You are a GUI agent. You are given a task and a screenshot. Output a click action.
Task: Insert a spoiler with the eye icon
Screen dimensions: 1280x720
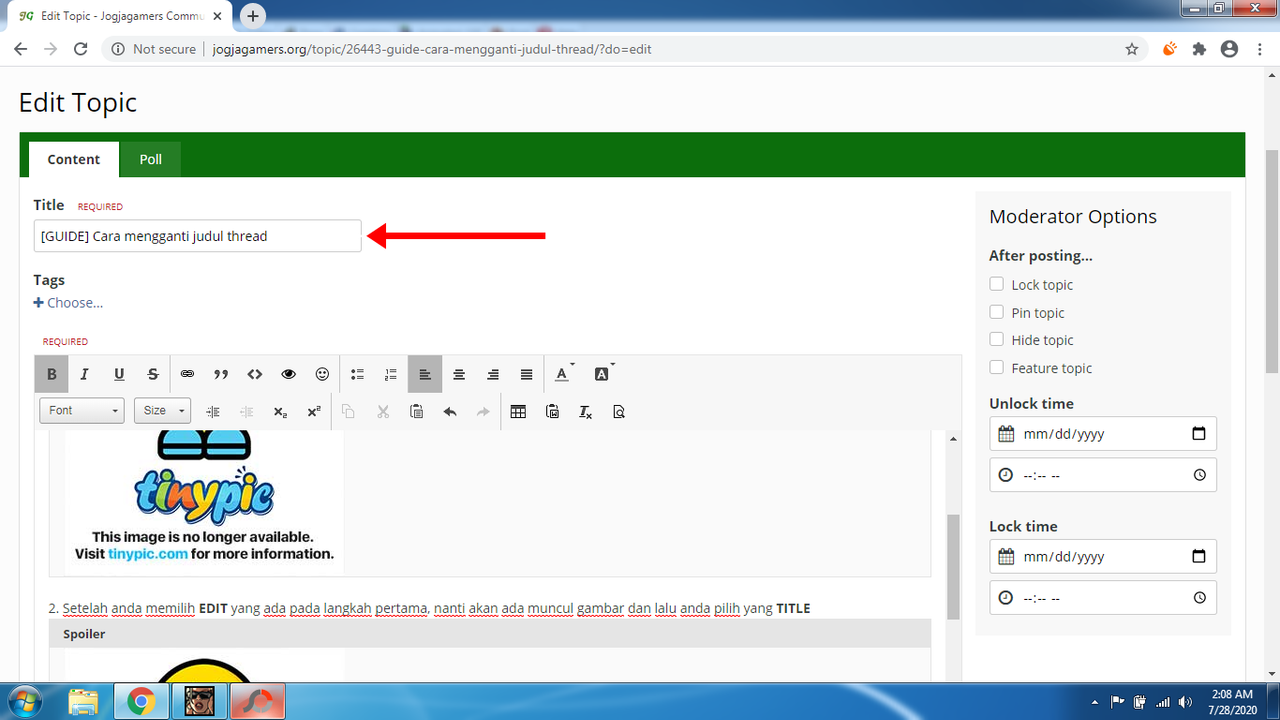pyautogui.click(x=289, y=374)
